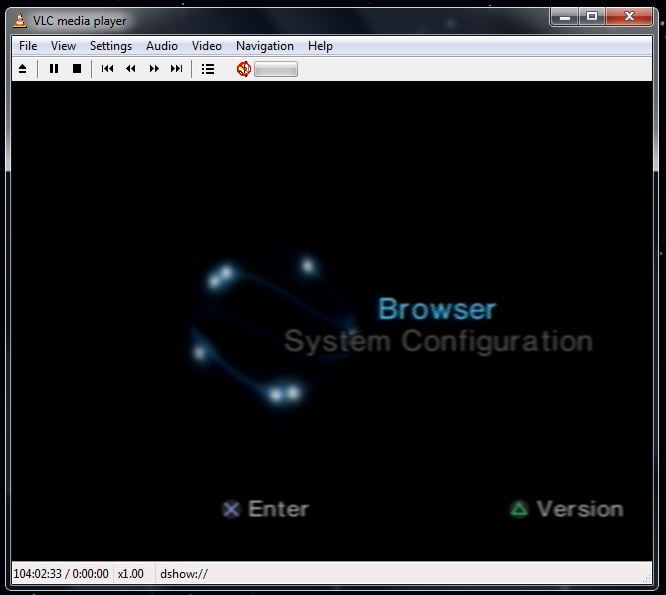Click the dshow:// source text
The height and width of the screenshot is (595, 666).
click(x=184, y=574)
